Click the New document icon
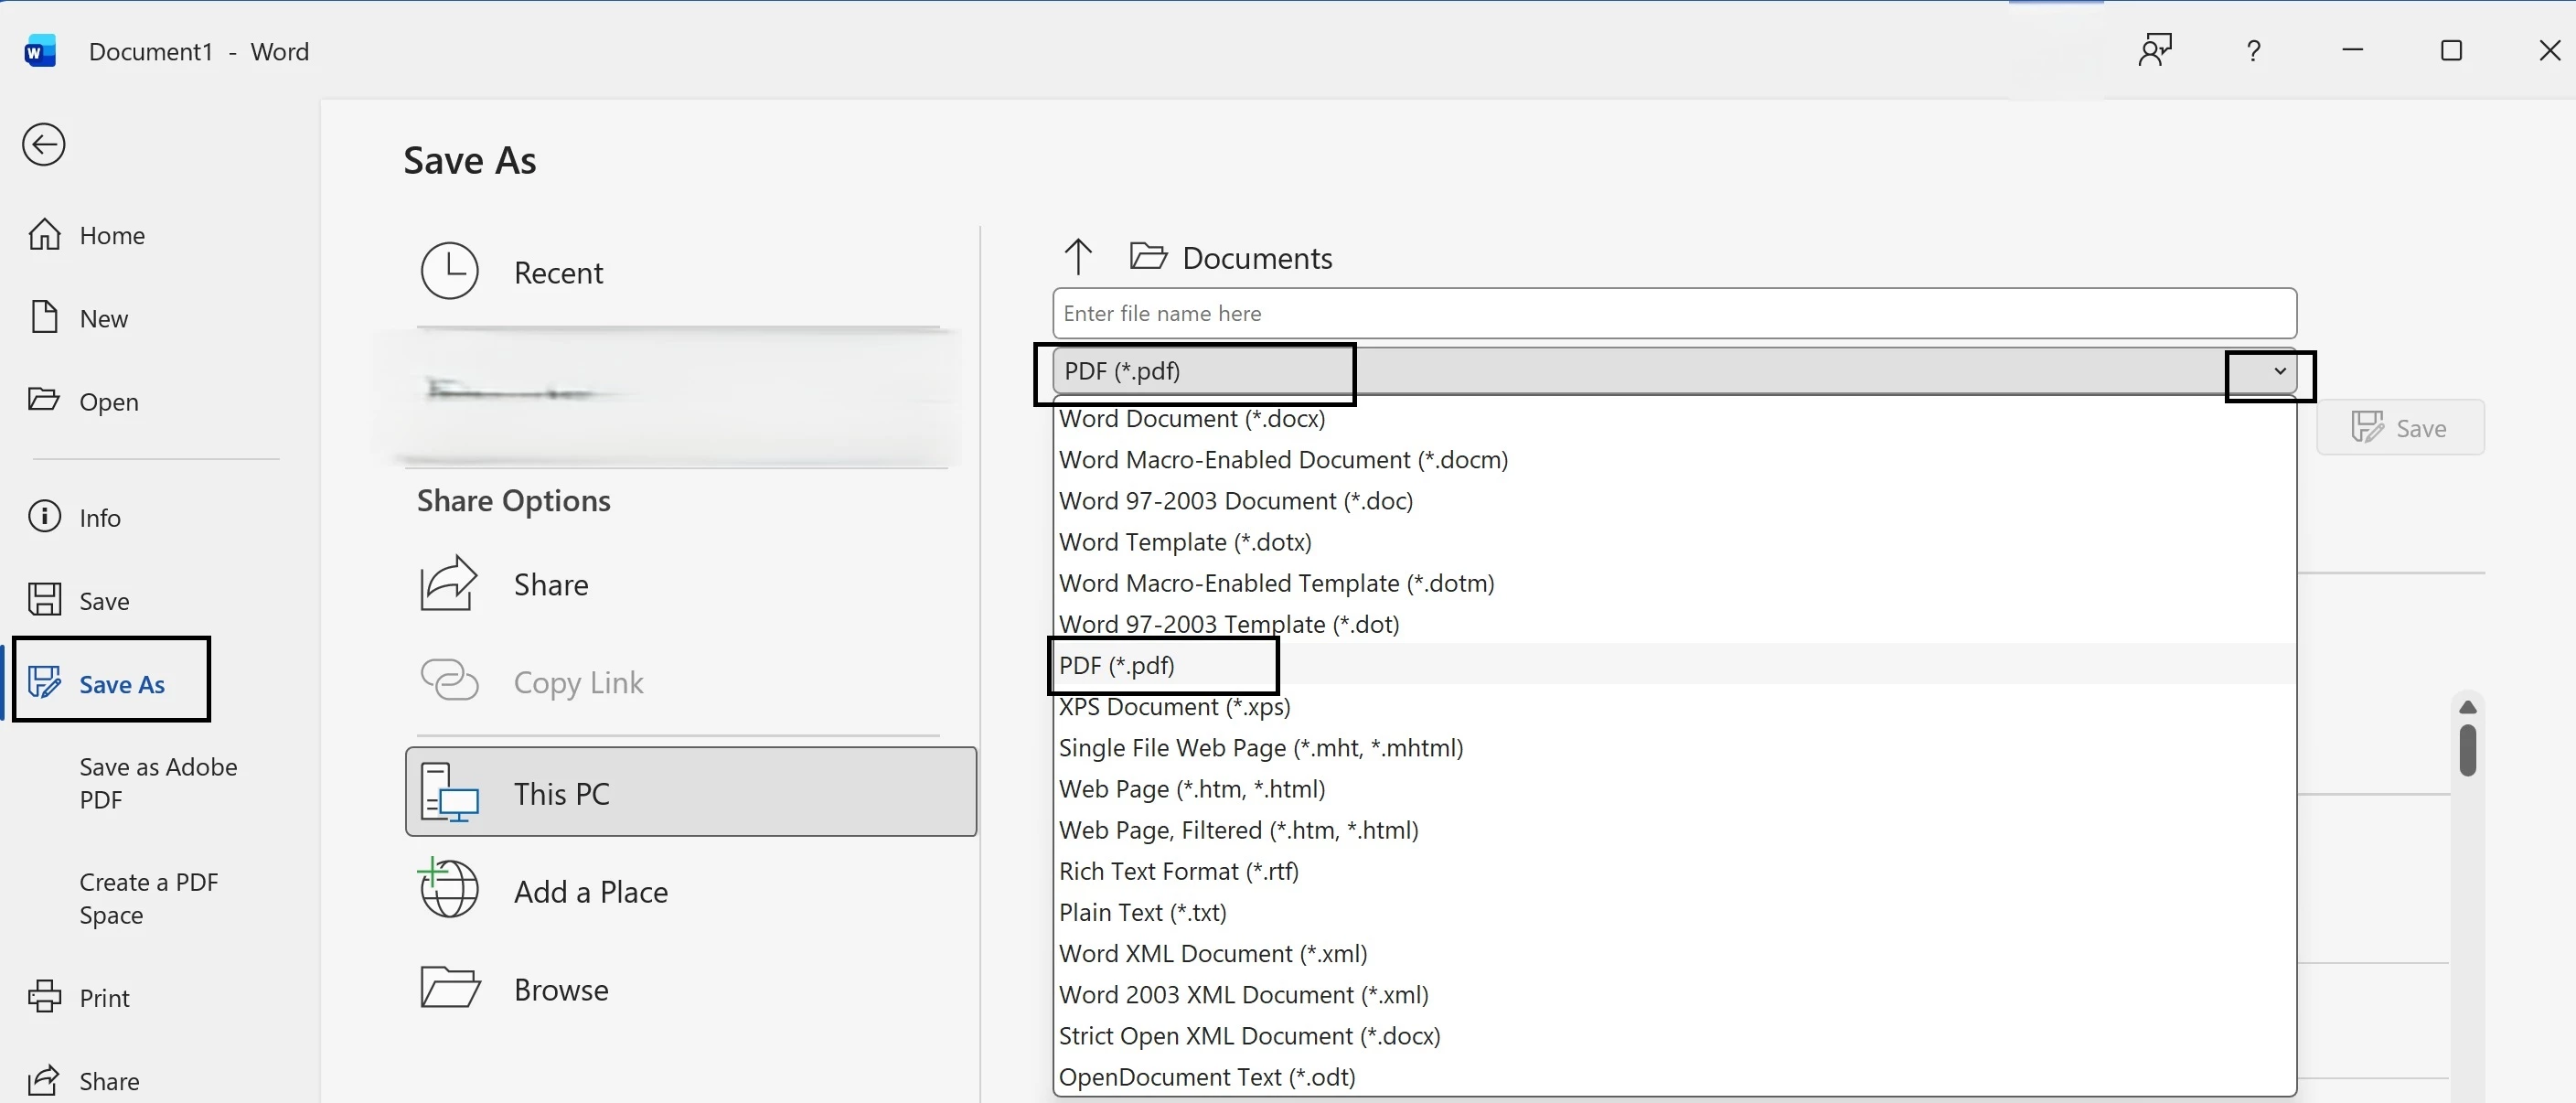 coord(44,318)
